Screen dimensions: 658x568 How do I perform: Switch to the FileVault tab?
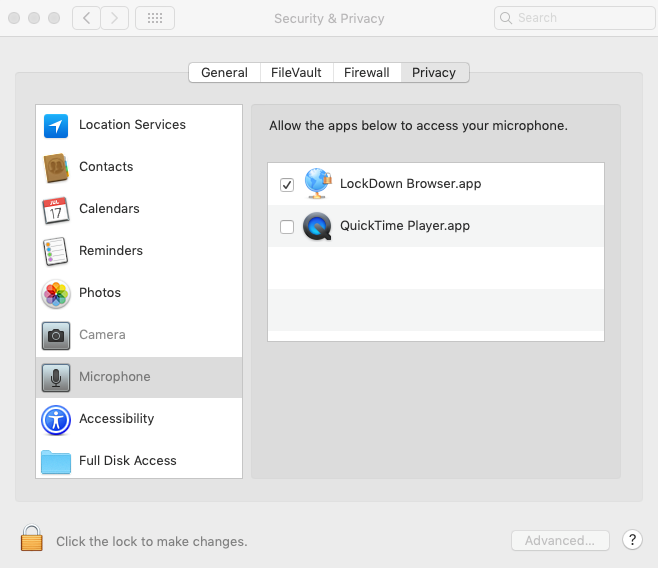point(296,73)
